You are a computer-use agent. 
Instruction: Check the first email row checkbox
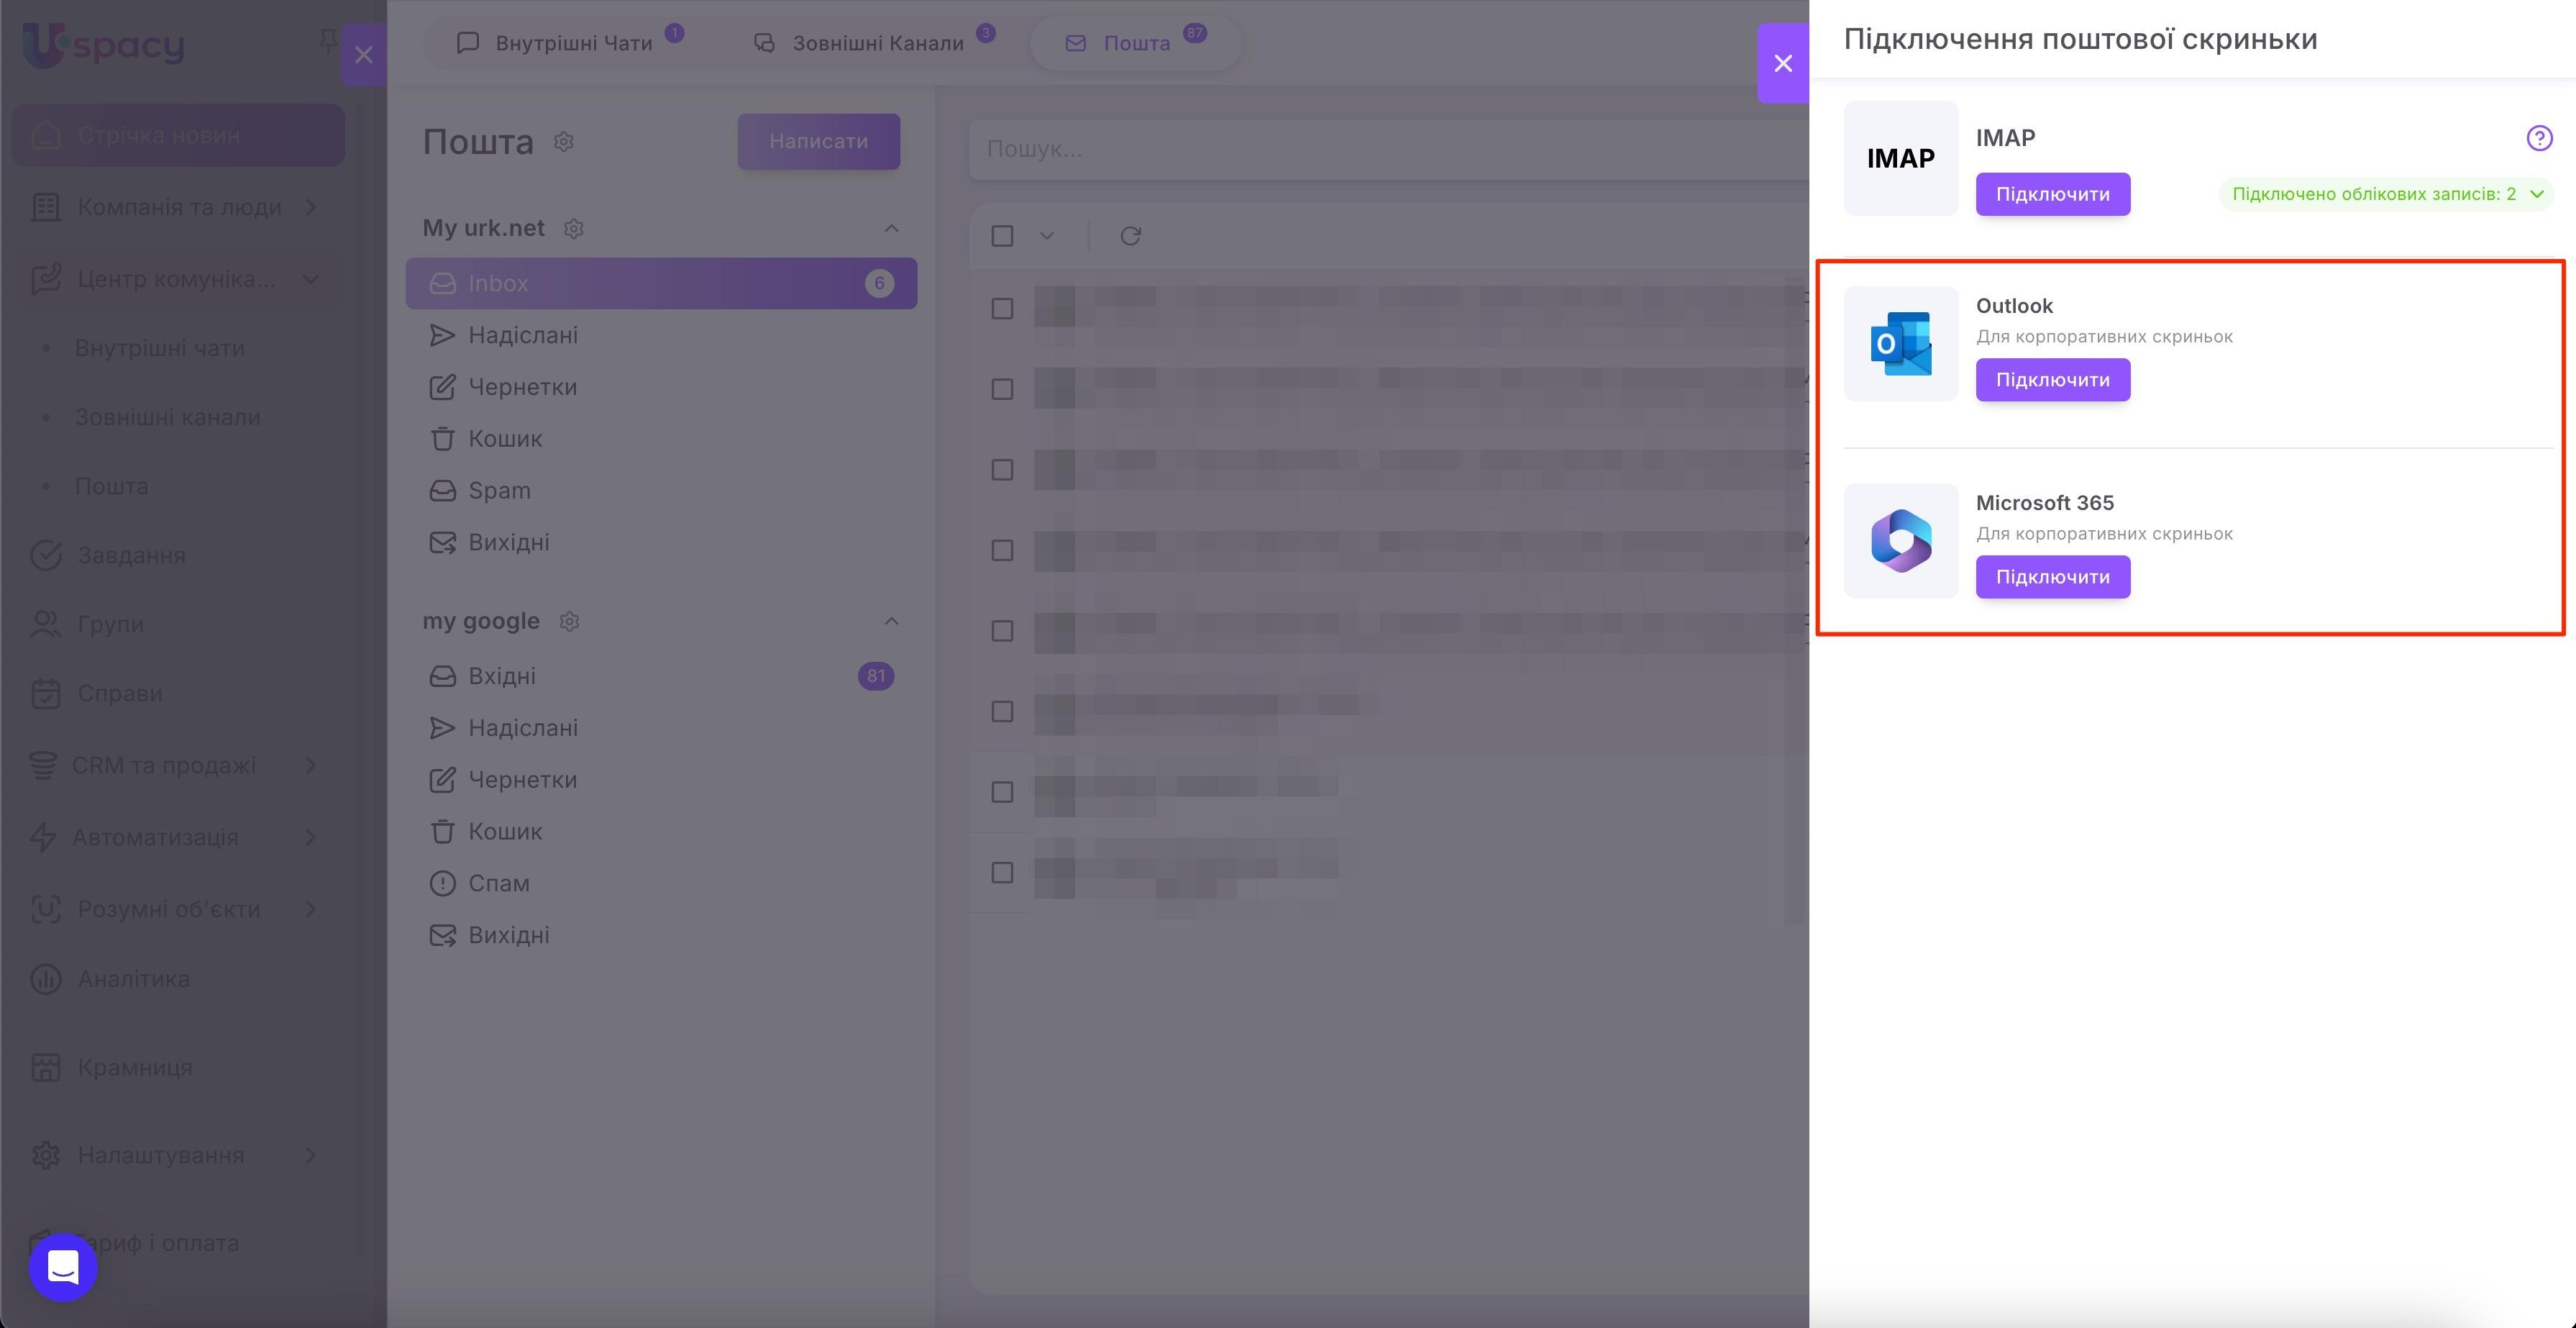1002,309
